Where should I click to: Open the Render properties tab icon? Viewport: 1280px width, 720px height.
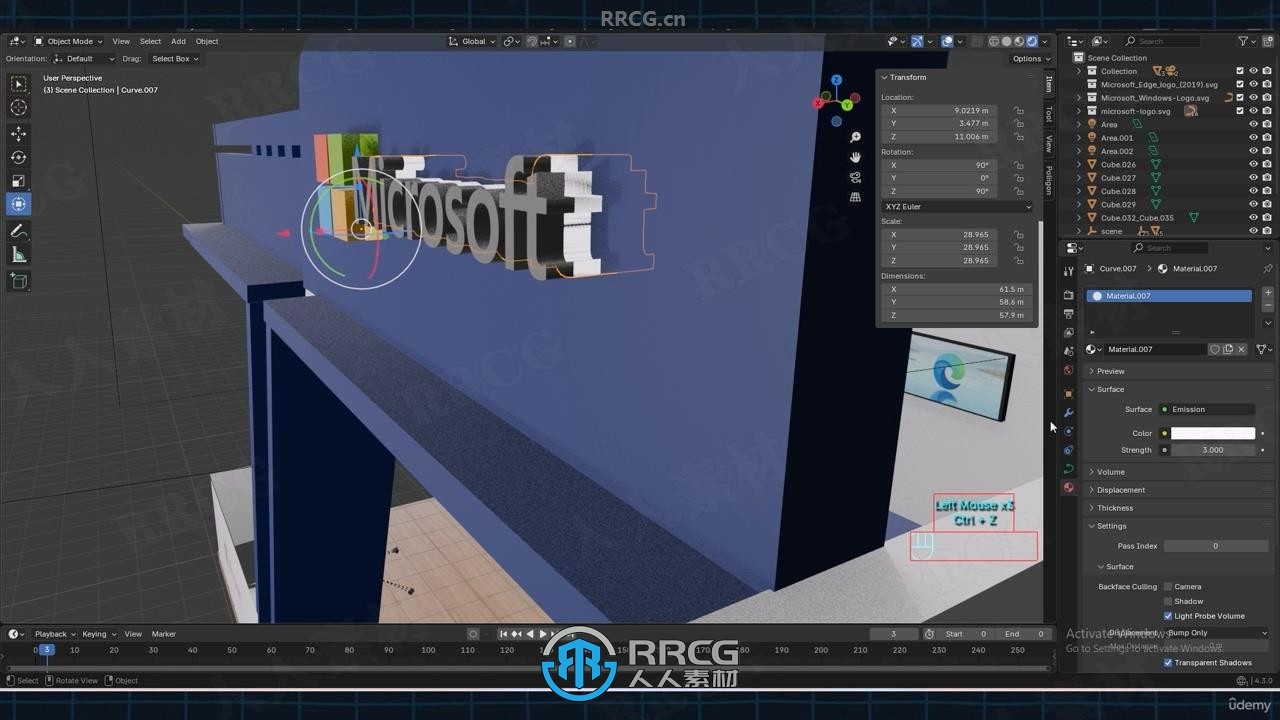point(1068,295)
